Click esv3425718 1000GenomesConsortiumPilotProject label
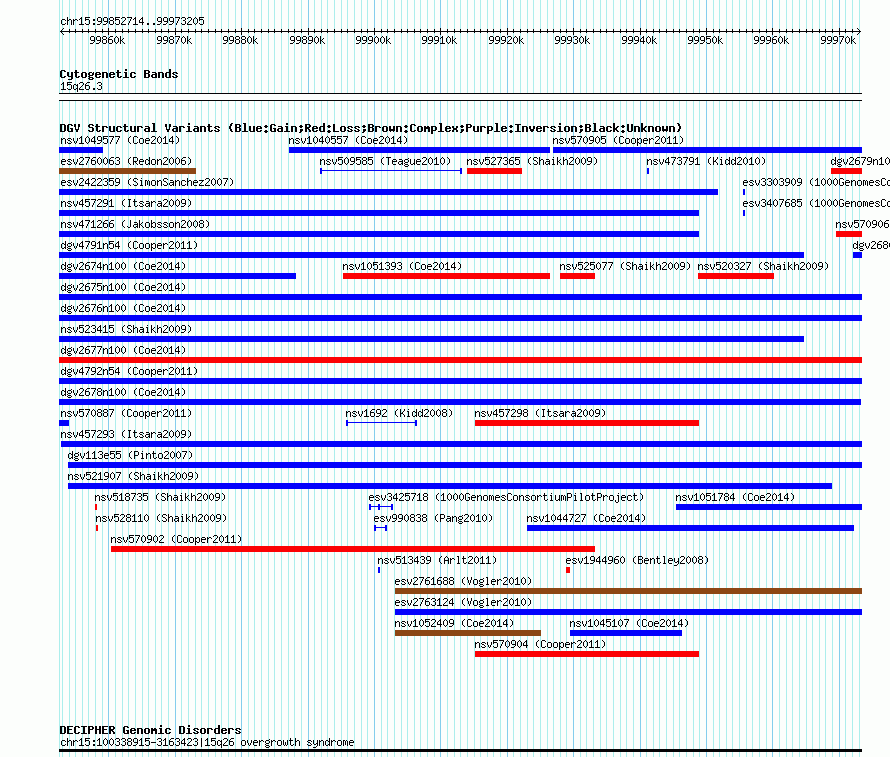The height and width of the screenshot is (757, 890). [506, 497]
